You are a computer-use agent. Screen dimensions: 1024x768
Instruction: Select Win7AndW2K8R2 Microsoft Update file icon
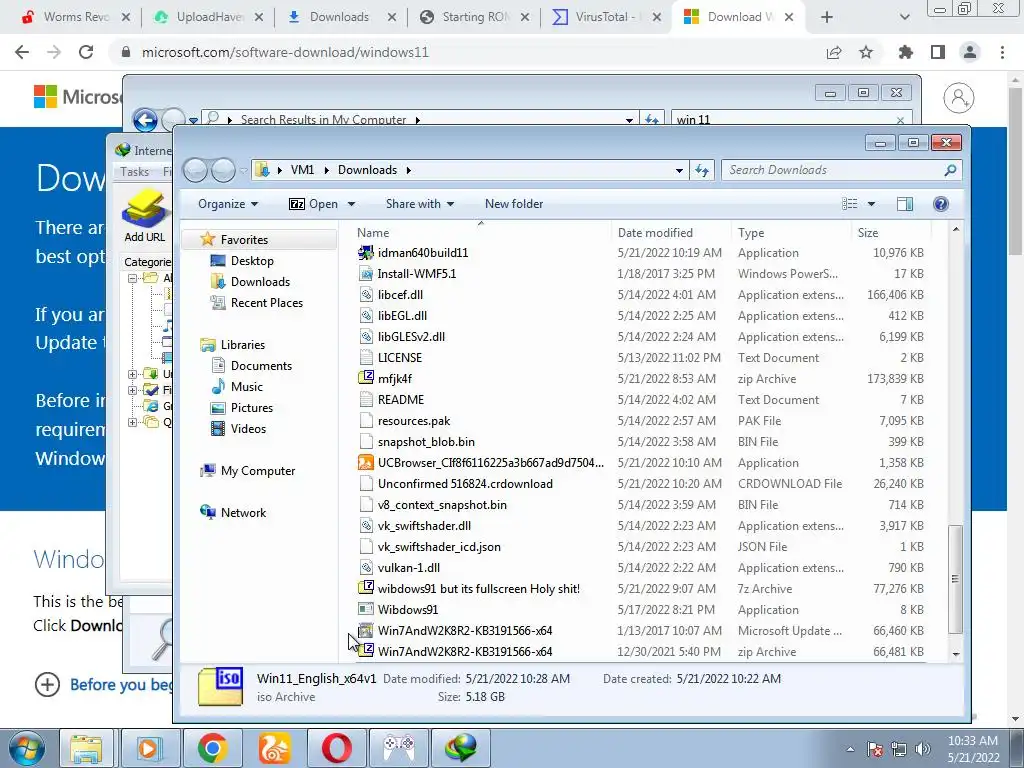366,630
